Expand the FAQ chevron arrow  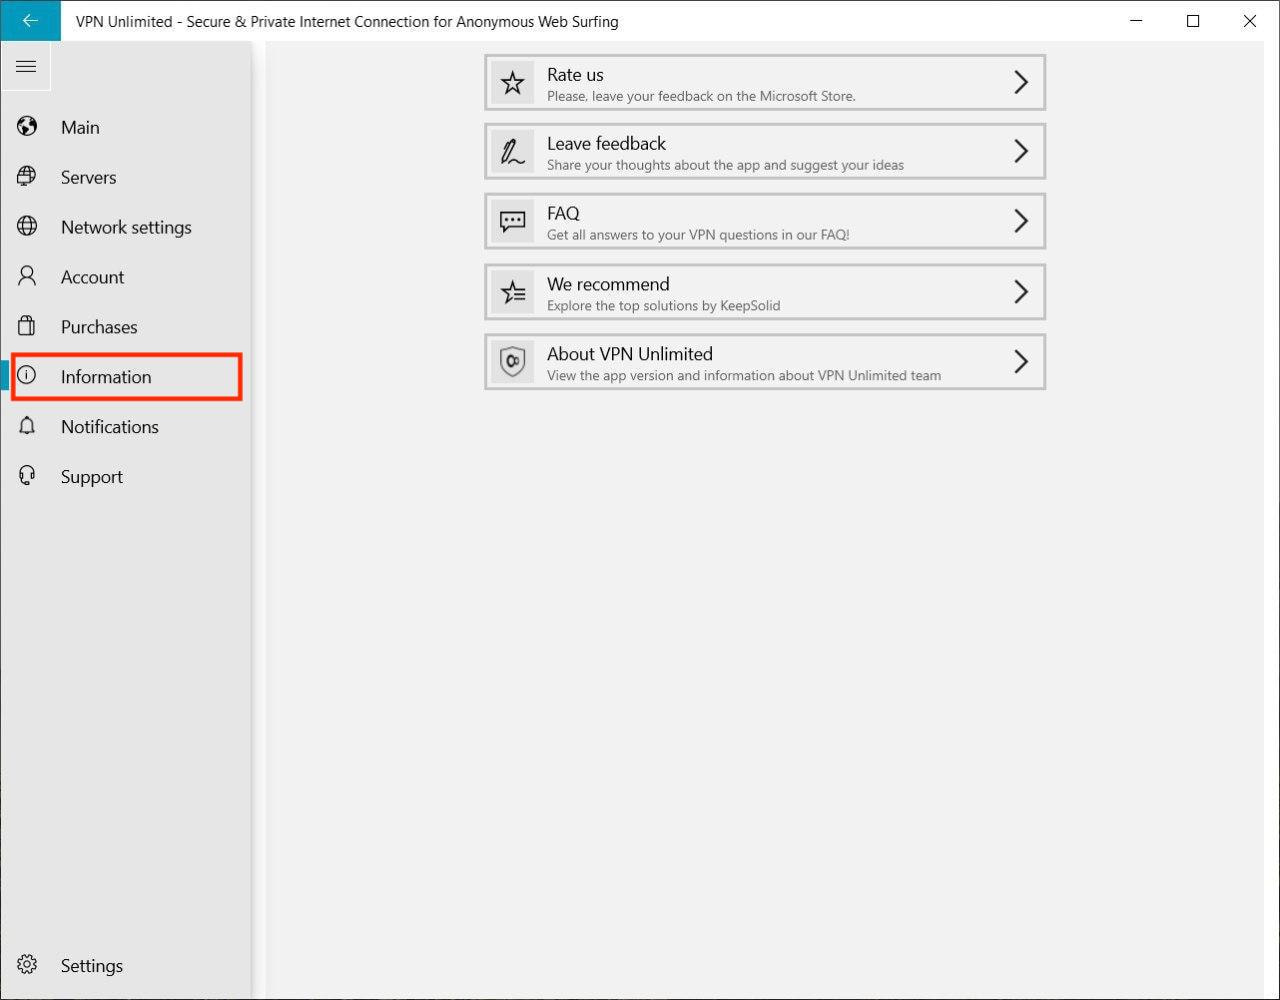pos(1021,221)
